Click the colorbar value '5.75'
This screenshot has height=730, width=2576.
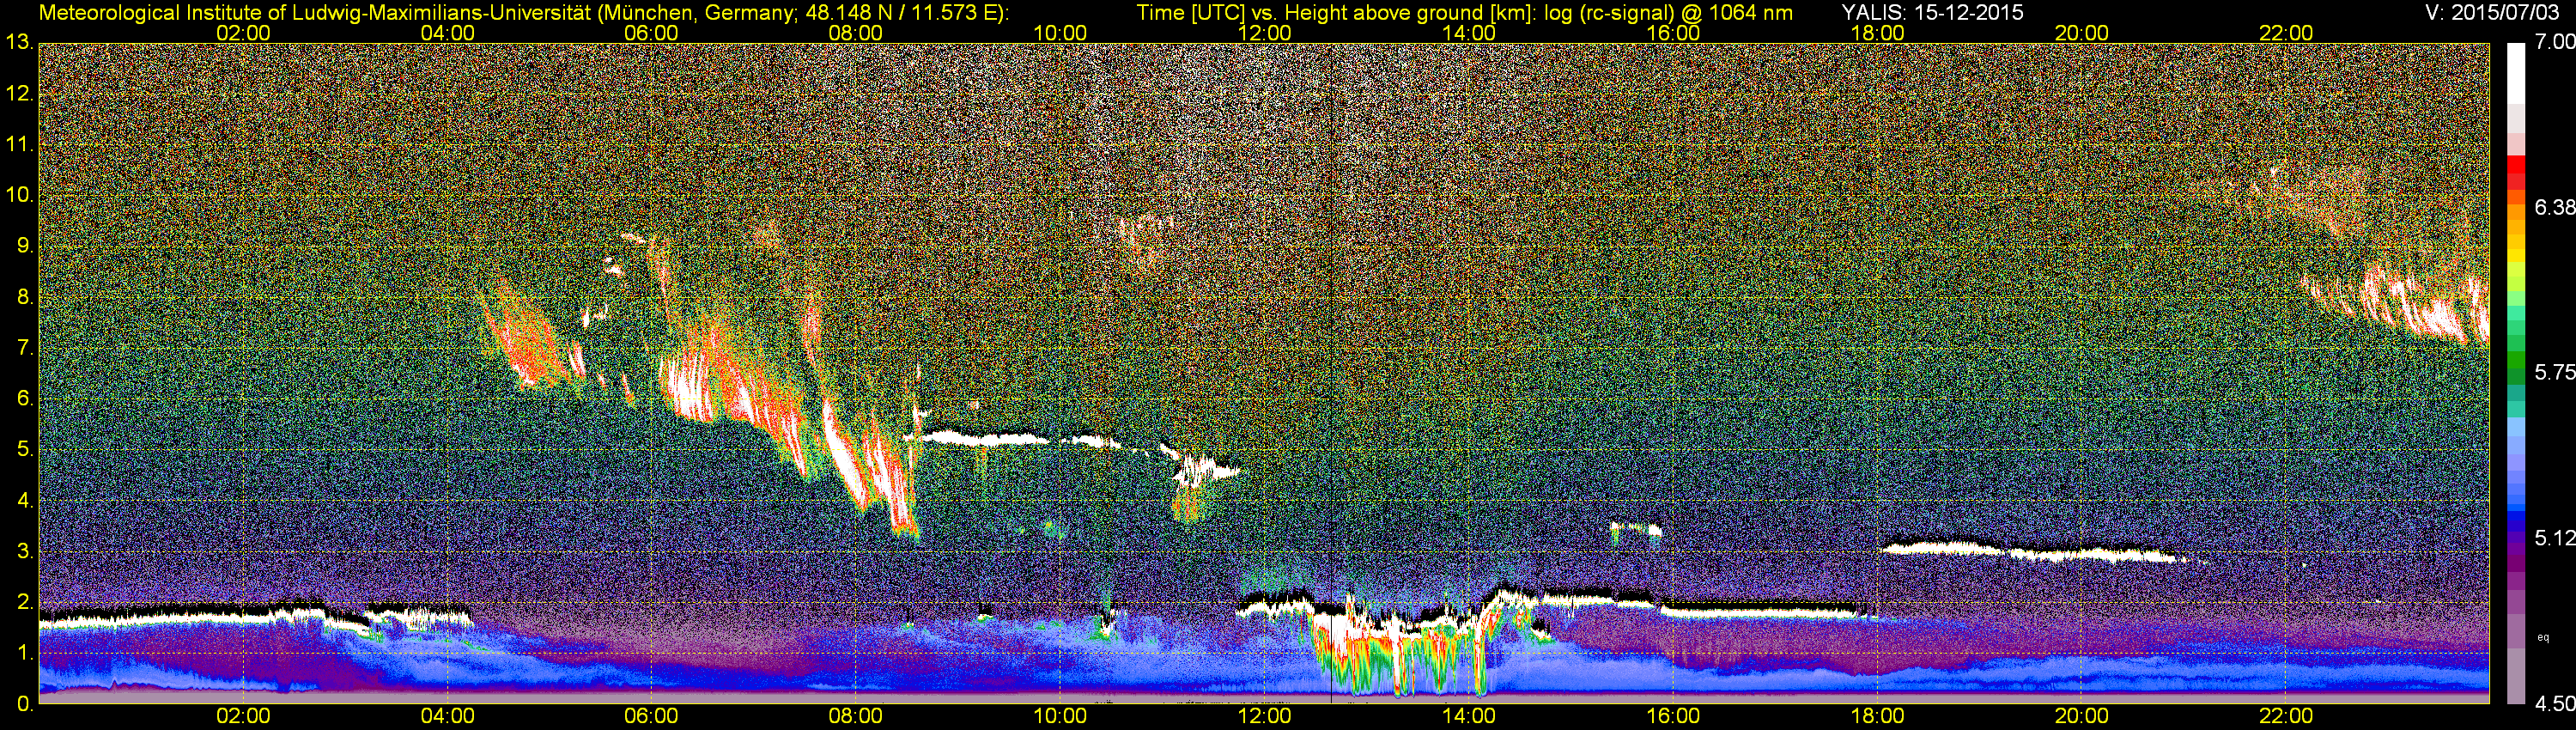click(x=2556, y=373)
